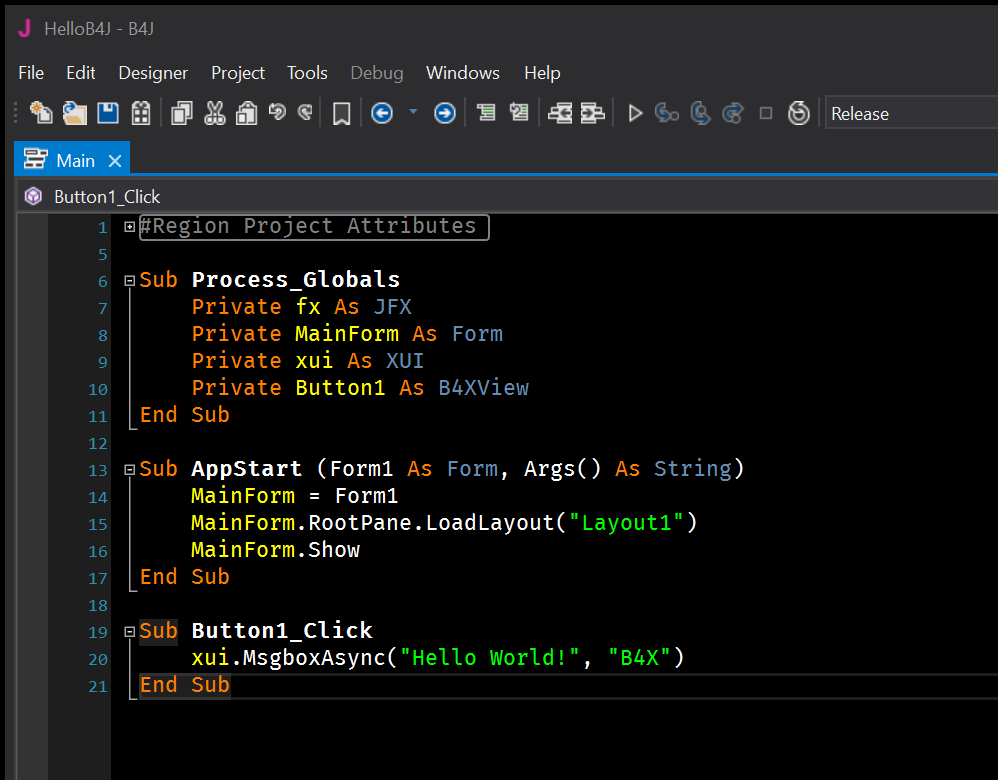Click 'B4XView' on line 10

click(483, 388)
